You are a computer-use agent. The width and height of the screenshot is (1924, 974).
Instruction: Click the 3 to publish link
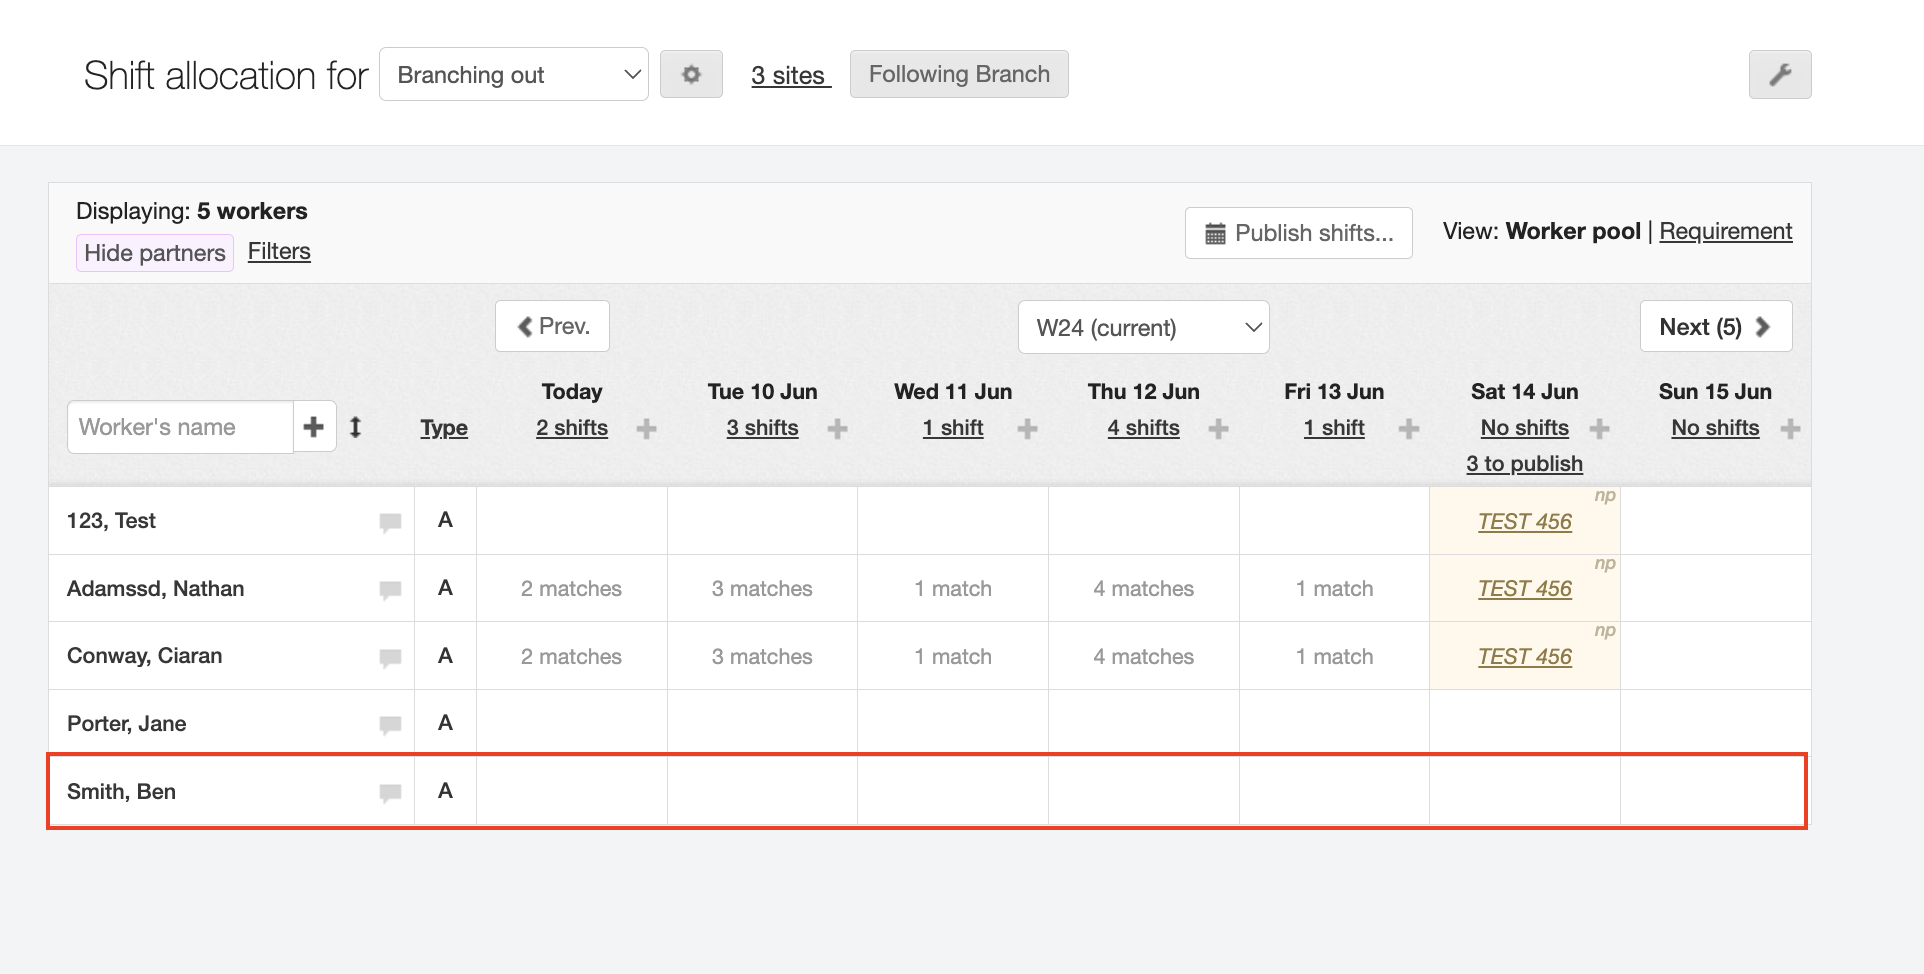pos(1524,464)
